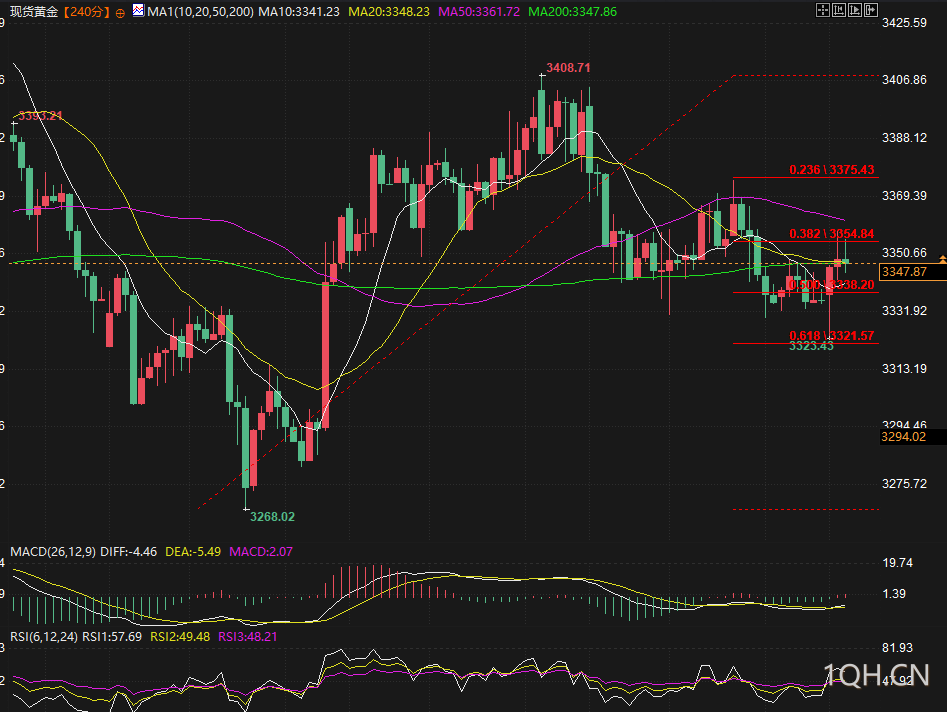Select the 0.236 \ 3375.43 Fibonacci level

(832, 170)
